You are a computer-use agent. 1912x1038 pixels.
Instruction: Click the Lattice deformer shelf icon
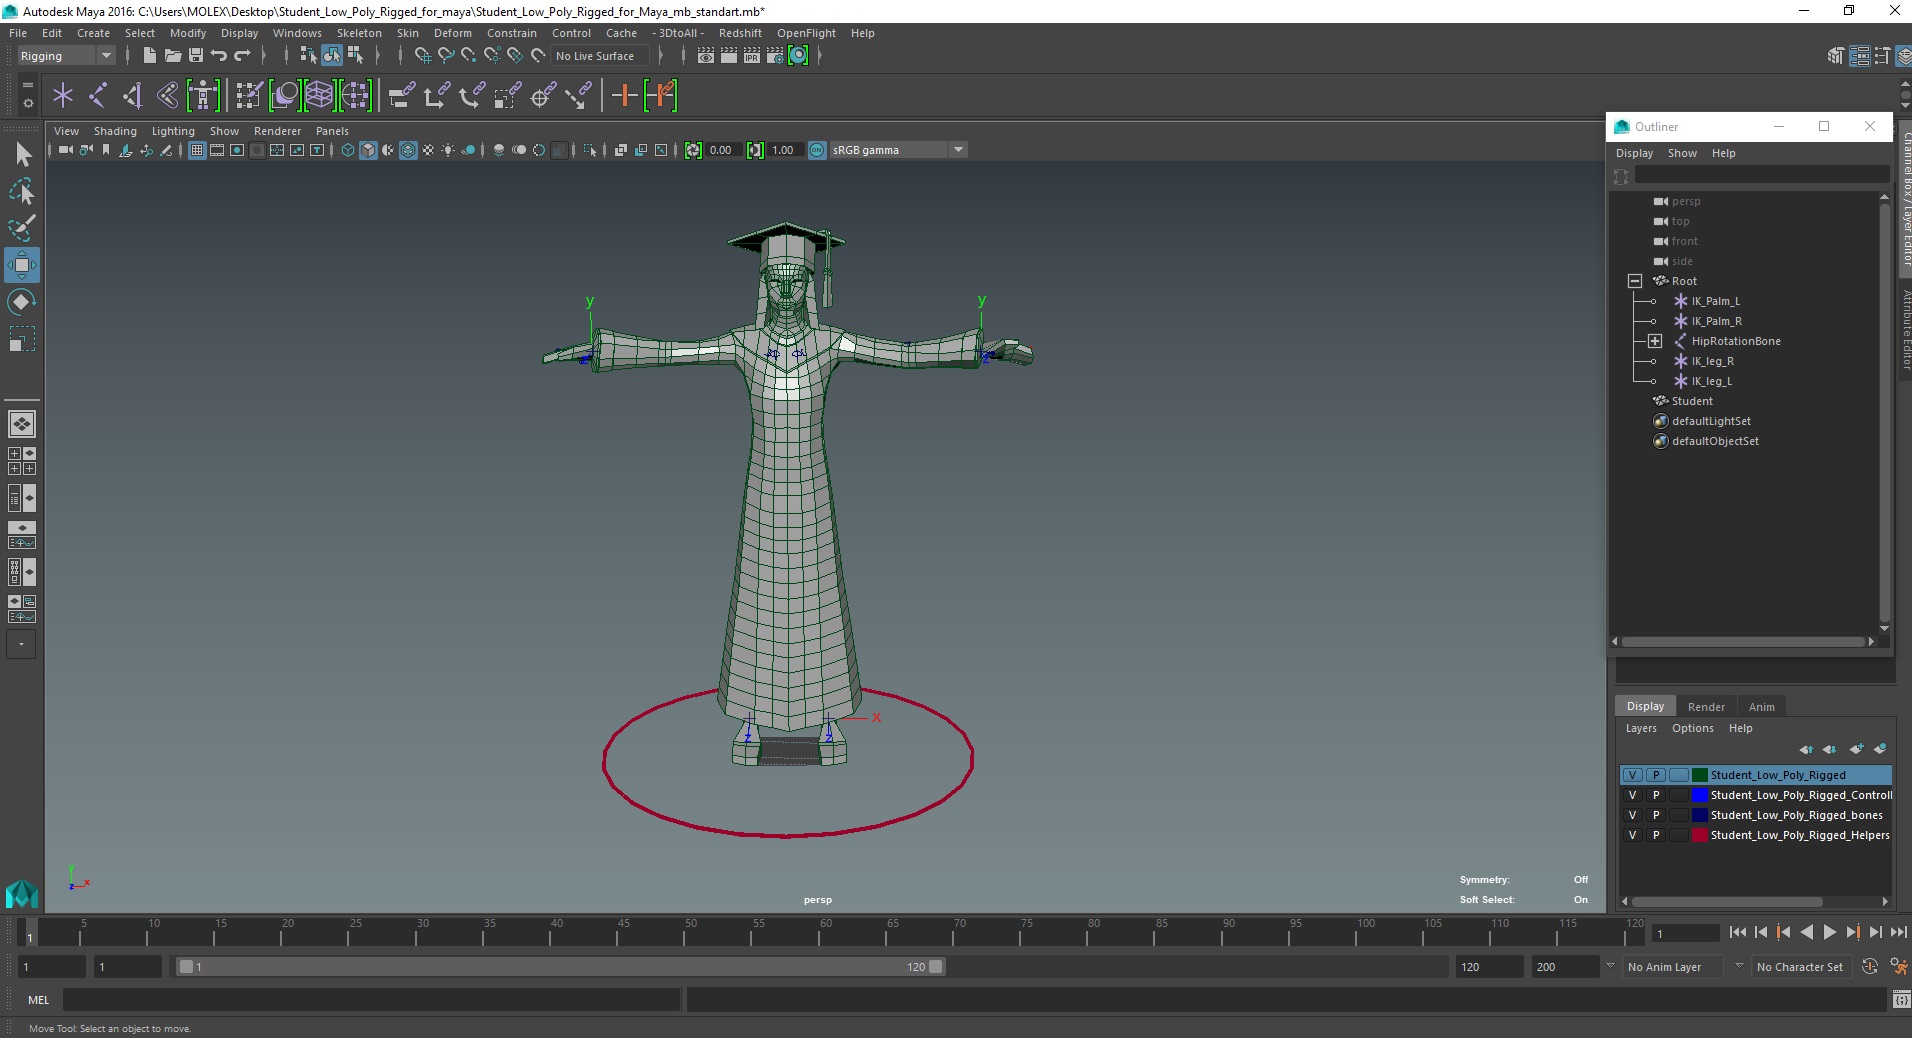coord(319,96)
